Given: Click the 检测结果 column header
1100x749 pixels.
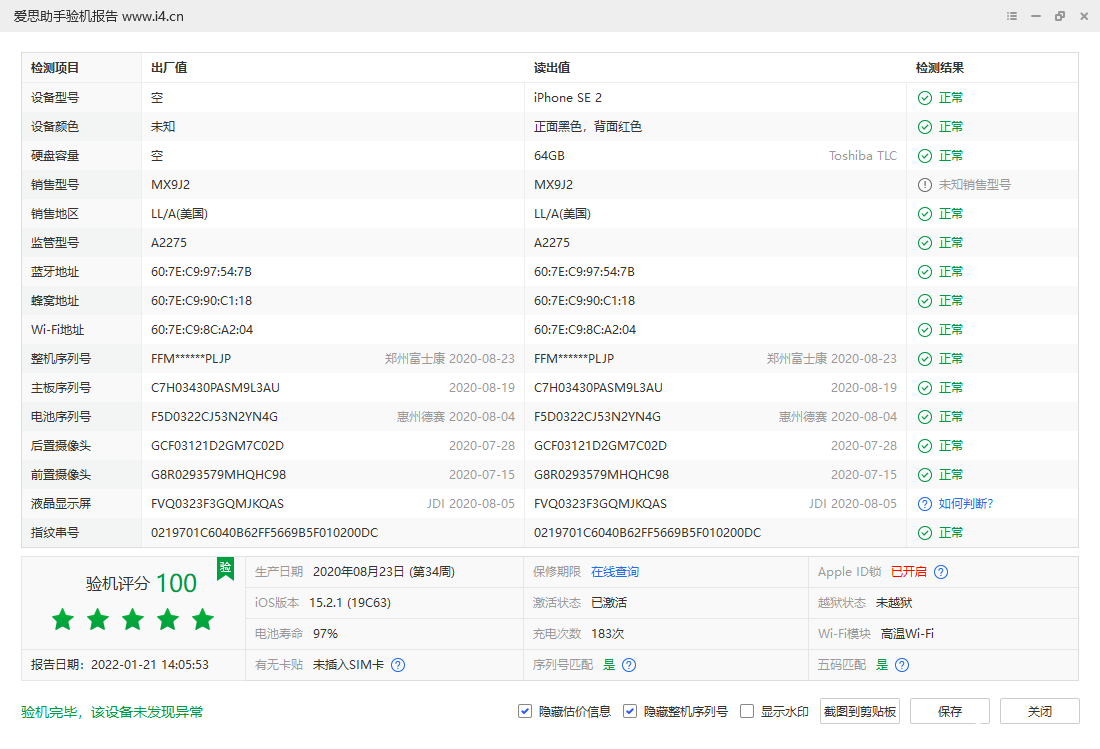Looking at the screenshot, I should (939, 68).
